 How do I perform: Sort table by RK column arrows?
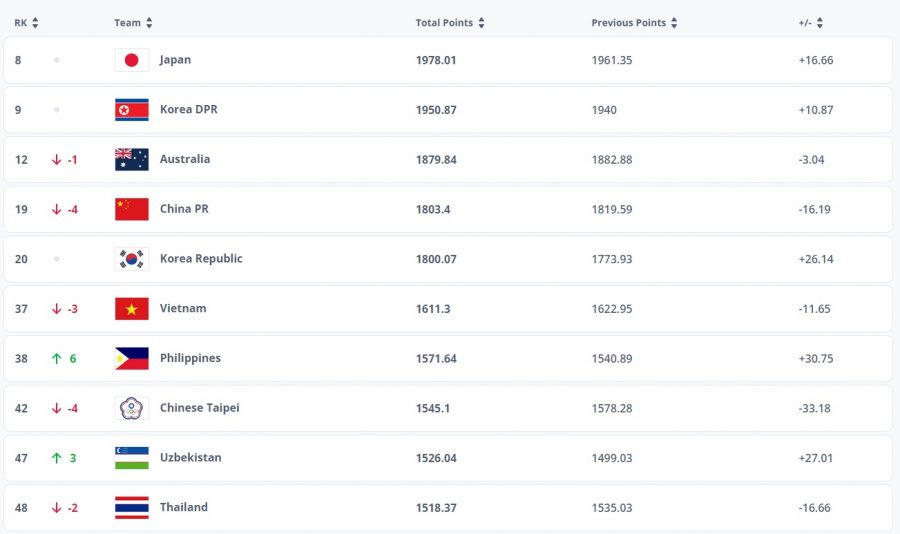point(34,23)
